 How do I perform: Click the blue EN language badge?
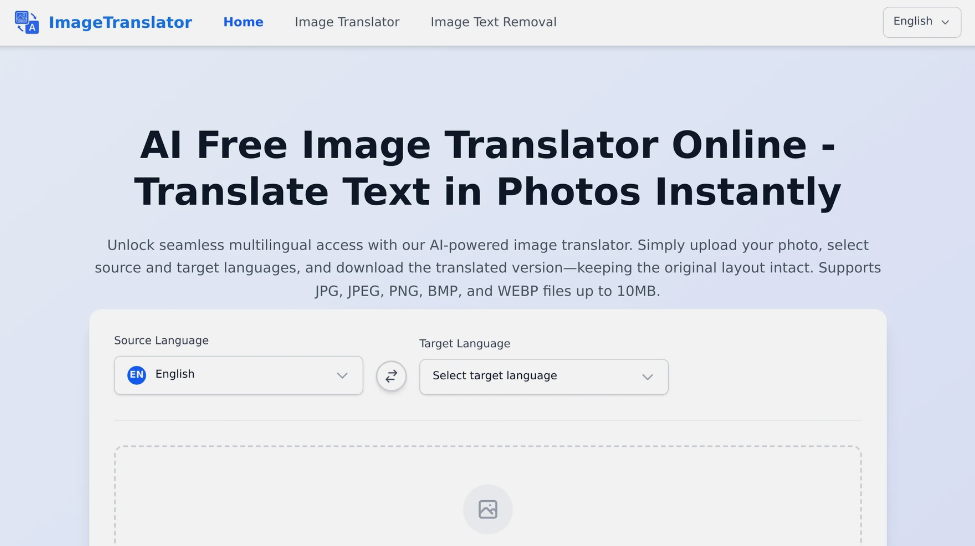click(x=136, y=375)
